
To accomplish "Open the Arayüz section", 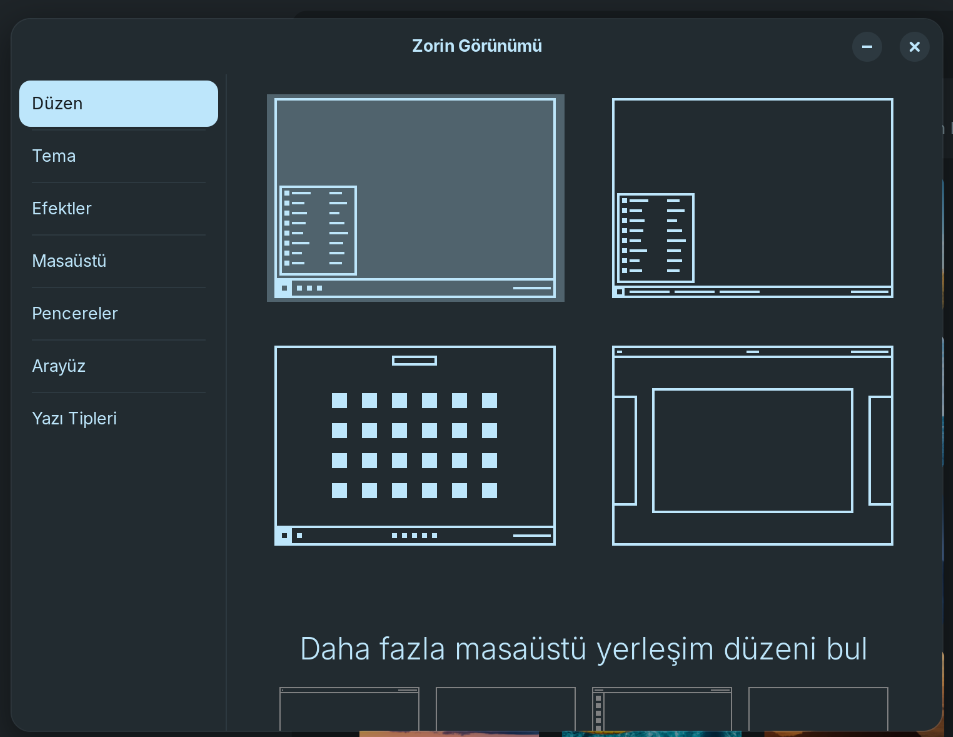I will [x=119, y=366].
